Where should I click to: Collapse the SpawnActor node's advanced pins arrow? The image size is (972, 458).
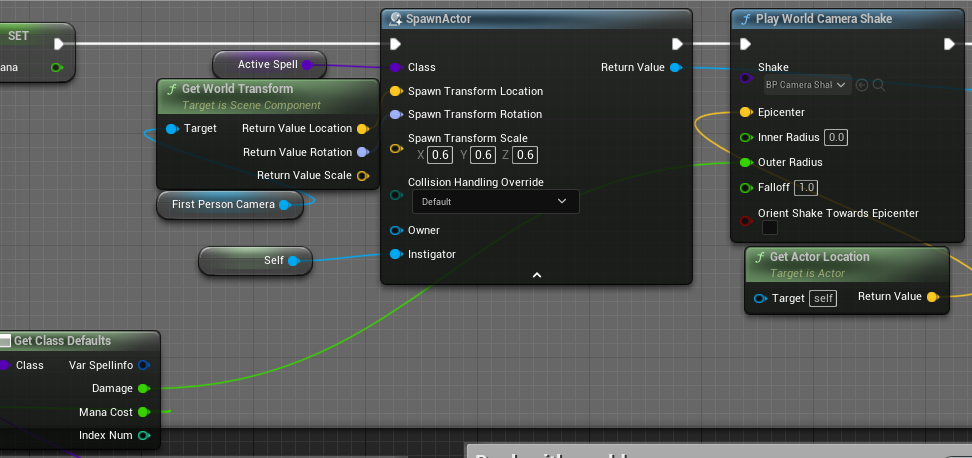click(536, 275)
